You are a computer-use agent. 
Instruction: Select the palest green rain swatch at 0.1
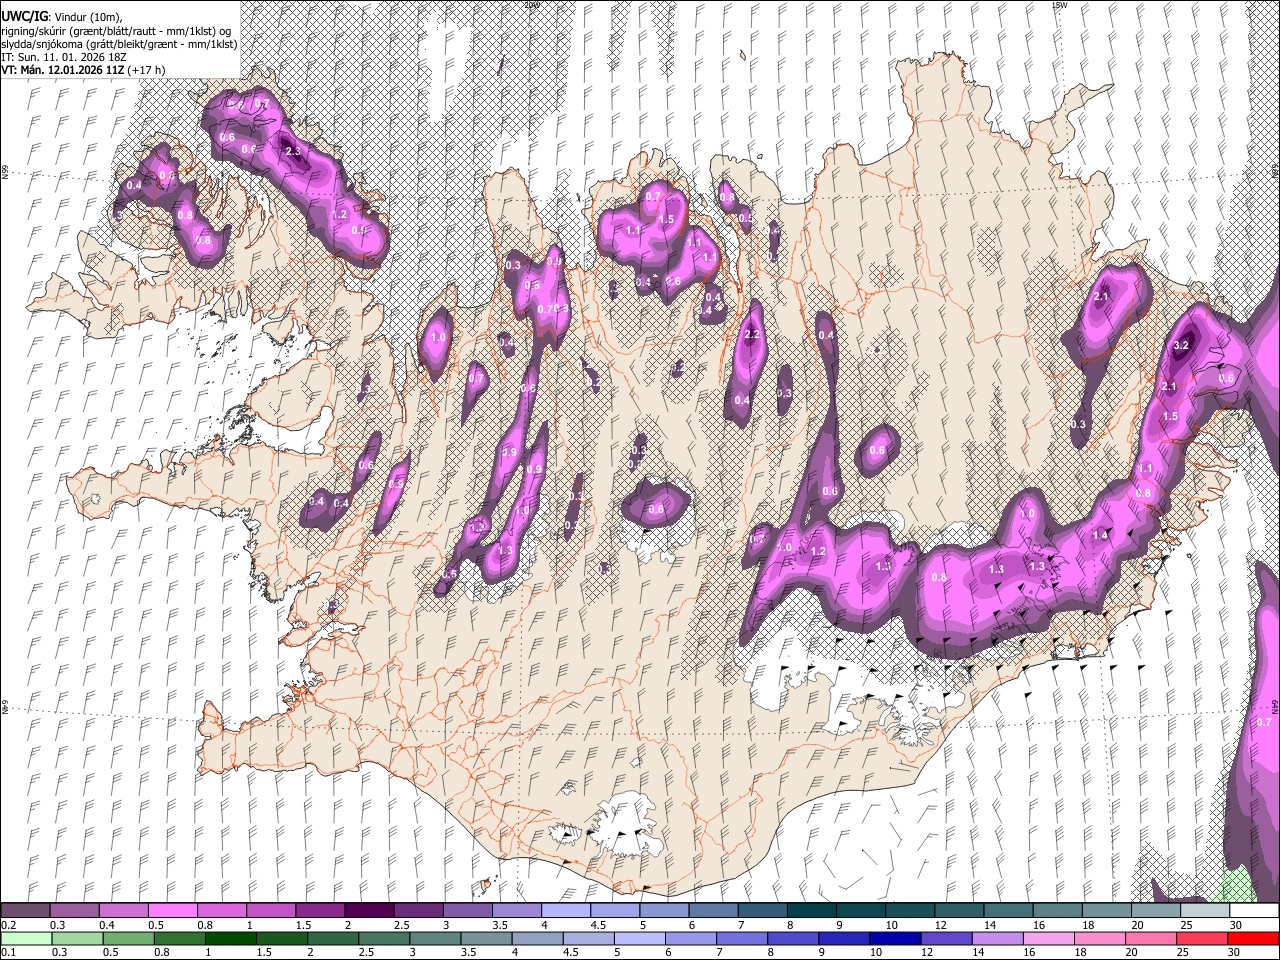tap(27, 938)
